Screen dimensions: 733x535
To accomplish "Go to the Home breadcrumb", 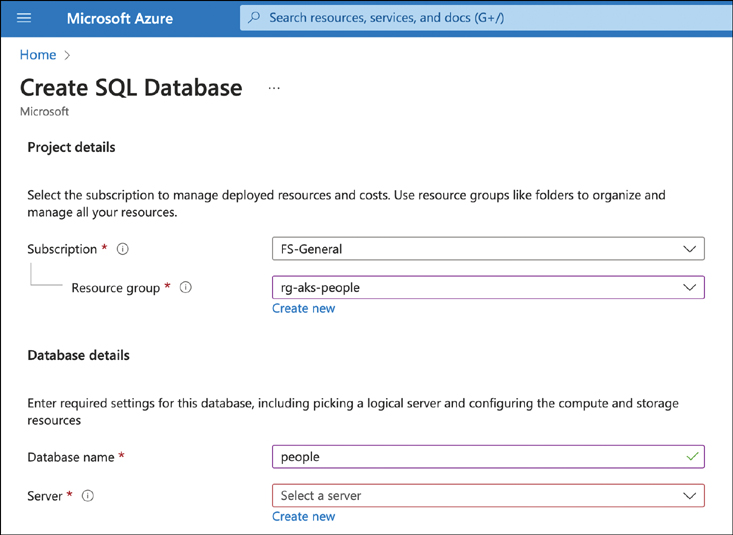I will click(x=38, y=55).
